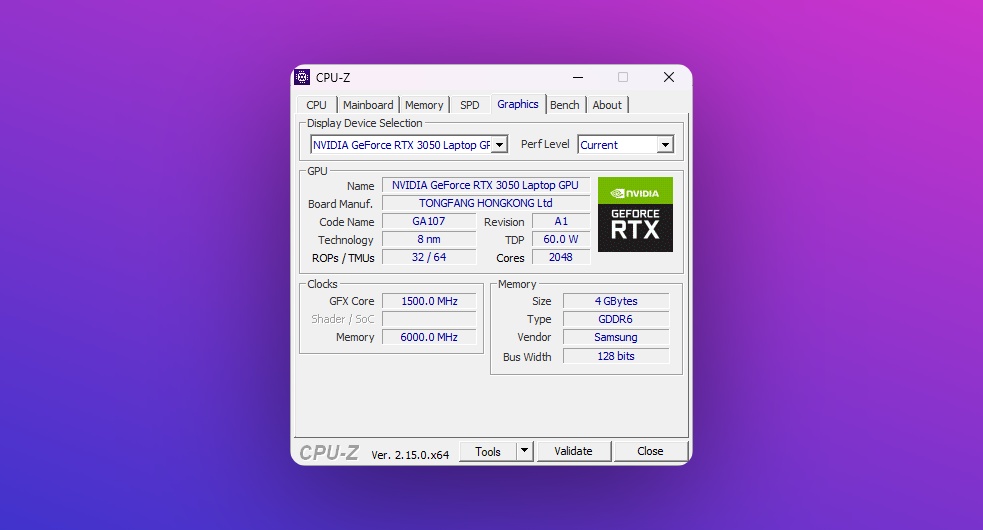This screenshot has height=530, width=983.
Task: Open the Display Device Selection dropdown
Action: point(500,145)
